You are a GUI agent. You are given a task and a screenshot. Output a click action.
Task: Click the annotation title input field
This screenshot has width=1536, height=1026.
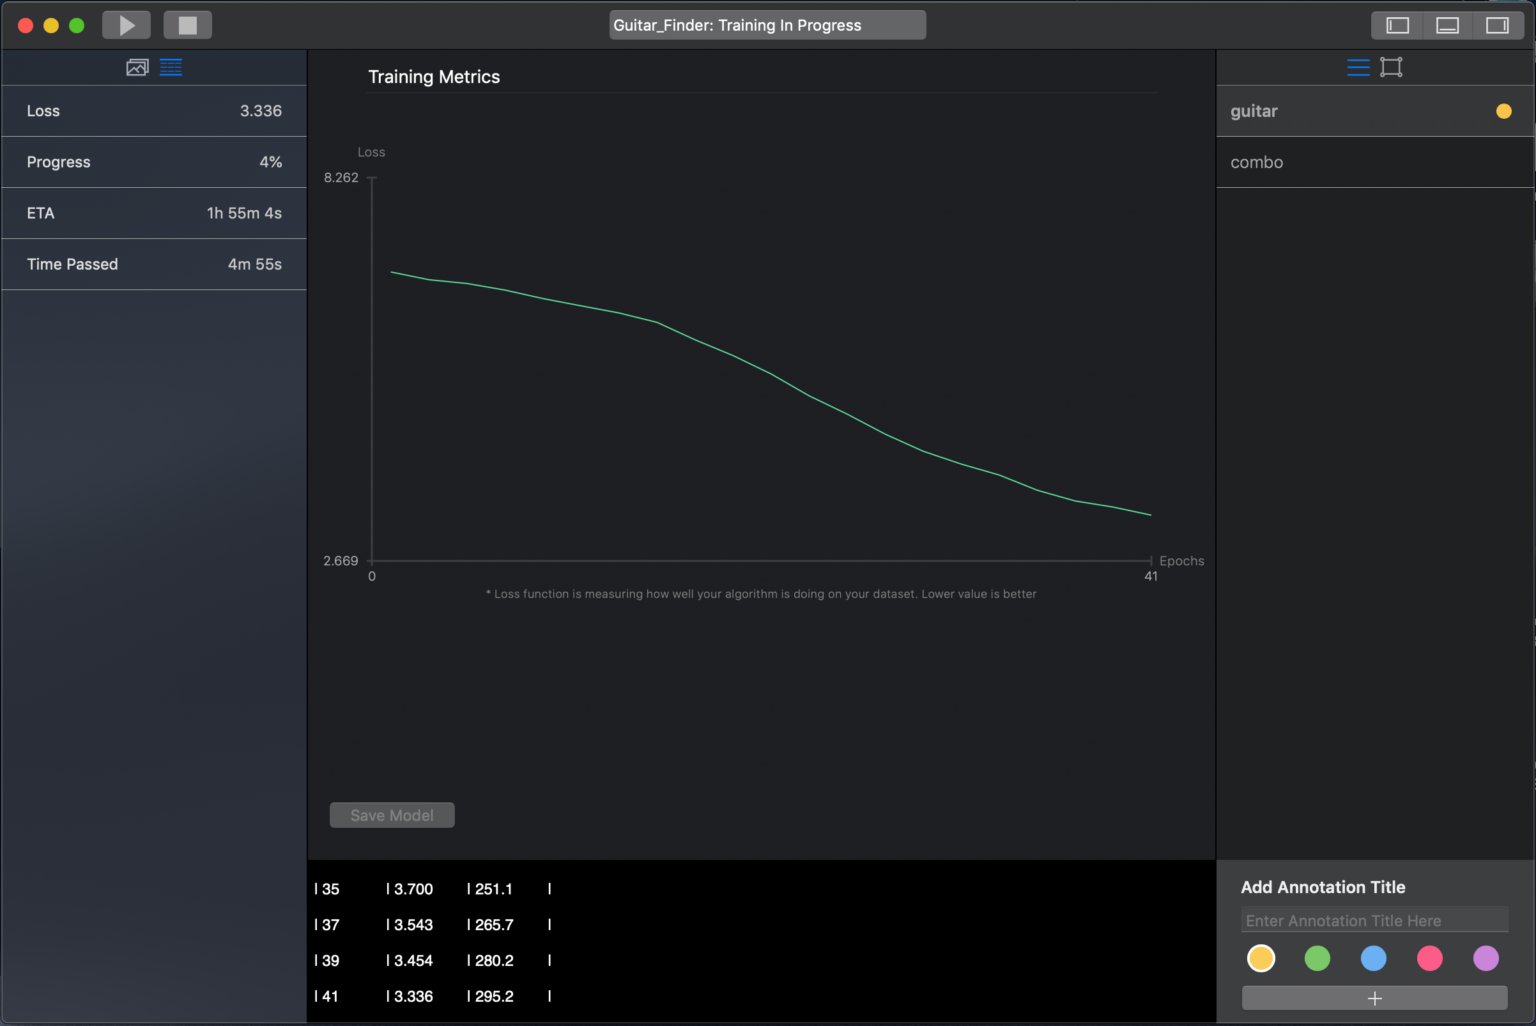coord(1374,920)
